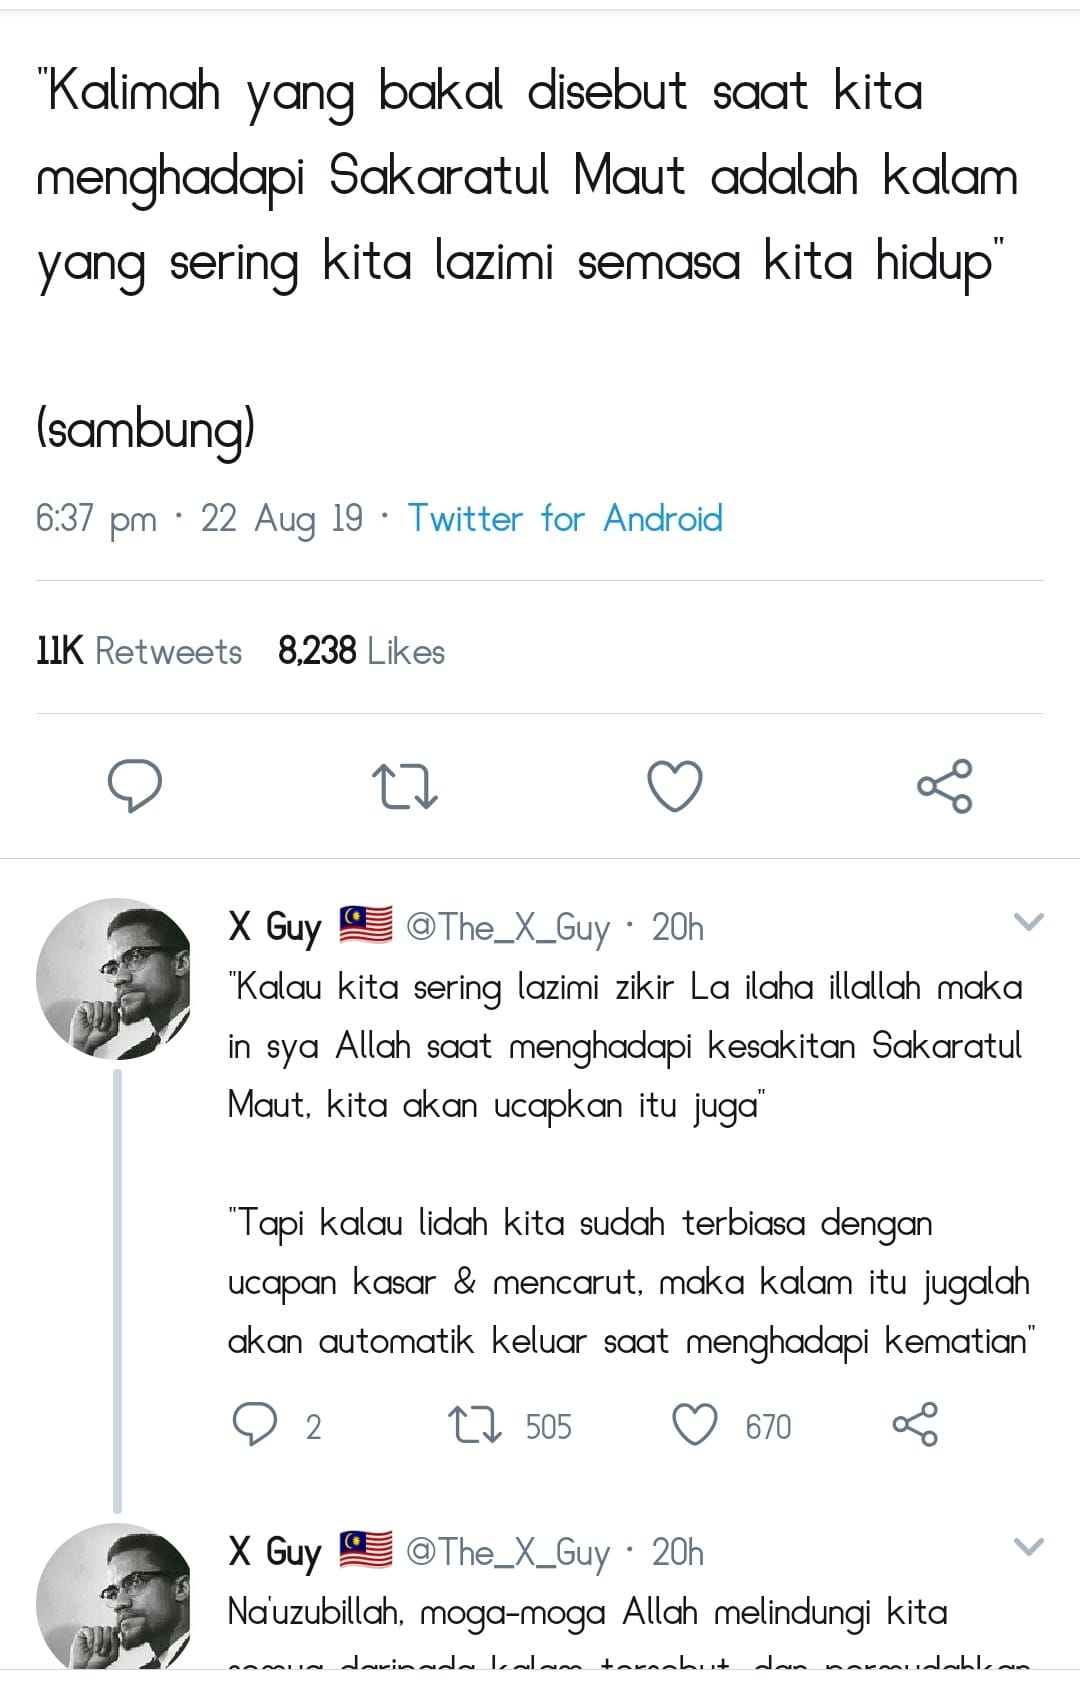Viewport: 1080px width, 1683px height.
Task: Share the zikir reply tweet
Action: click(x=915, y=1425)
